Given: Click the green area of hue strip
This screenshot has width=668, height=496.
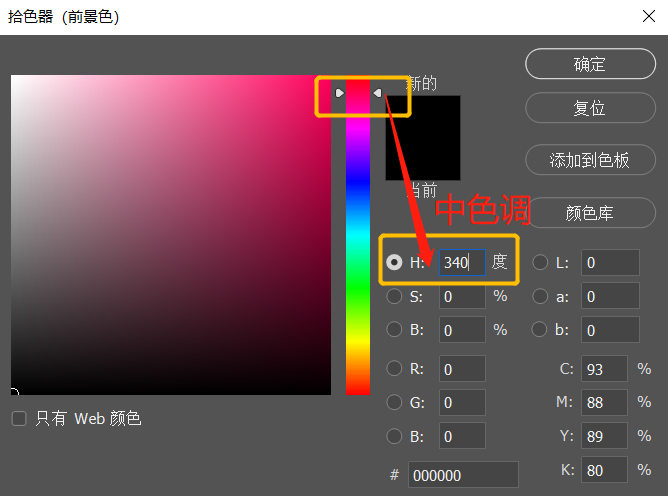Looking at the screenshot, I should (358, 288).
